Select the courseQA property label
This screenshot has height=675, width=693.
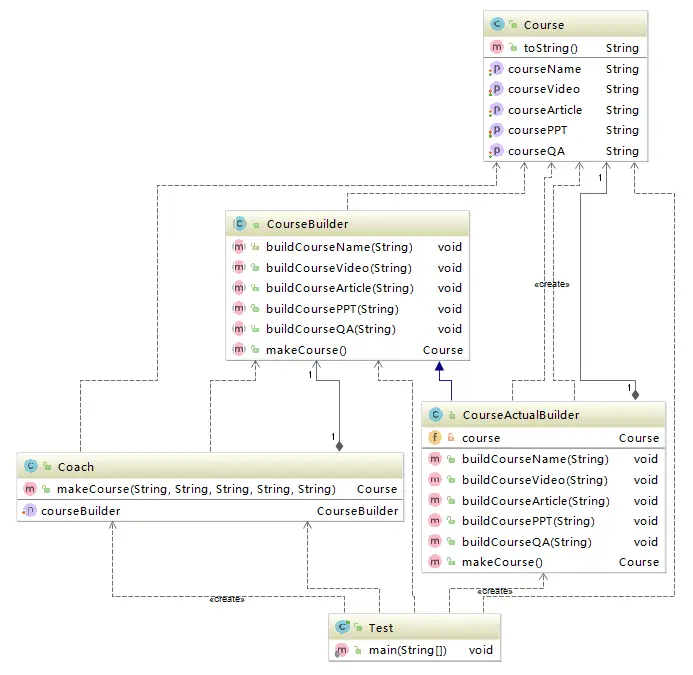coord(537,151)
